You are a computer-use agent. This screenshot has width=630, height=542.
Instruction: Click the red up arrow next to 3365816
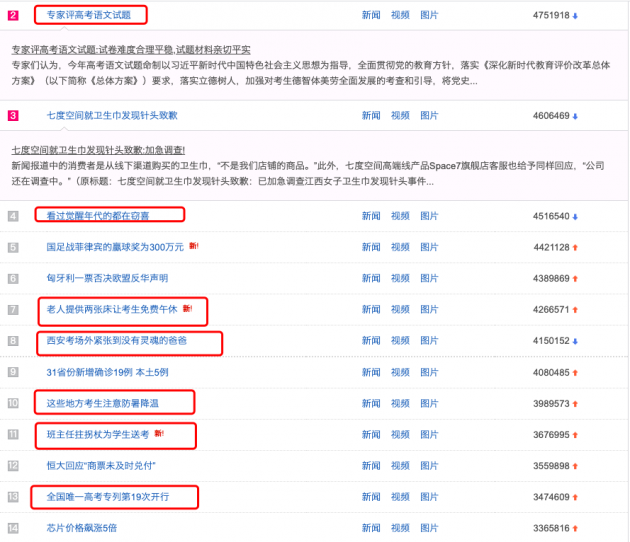pos(576,528)
